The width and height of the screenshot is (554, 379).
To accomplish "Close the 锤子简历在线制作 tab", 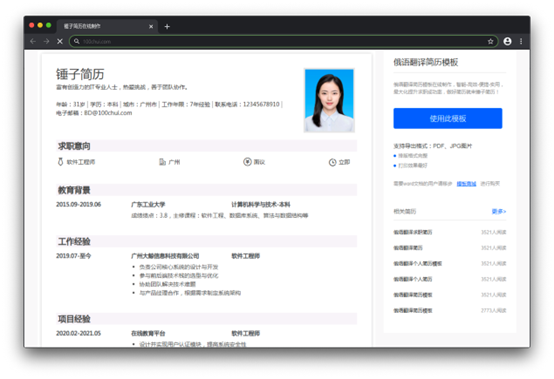I will [x=151, y=26].
